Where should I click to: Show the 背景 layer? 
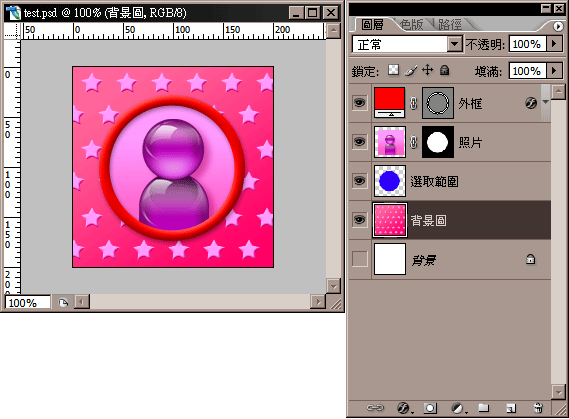tap(360, 259)
